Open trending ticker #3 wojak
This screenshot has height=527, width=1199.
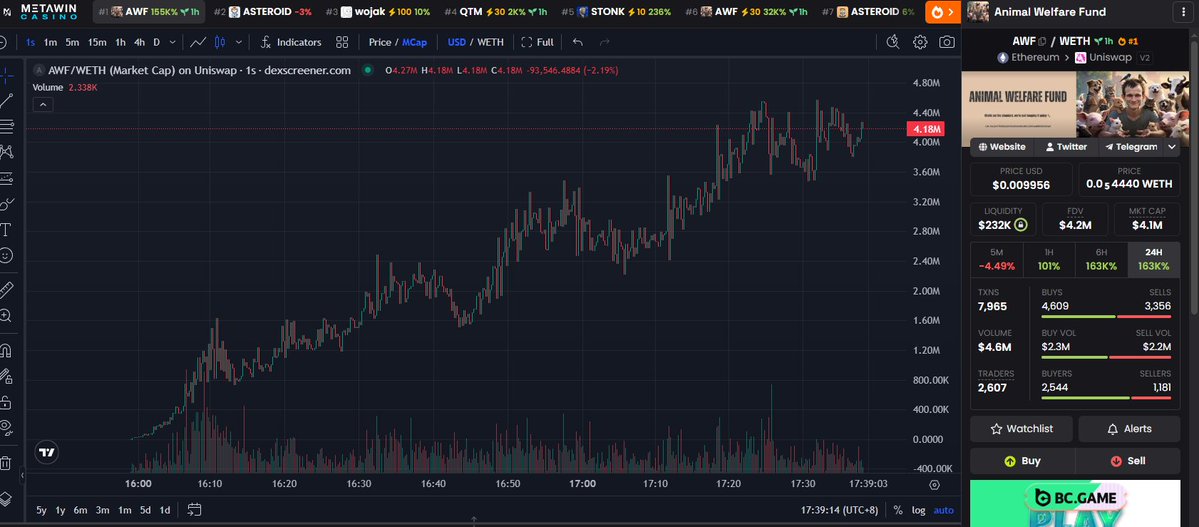coord(377,11)
